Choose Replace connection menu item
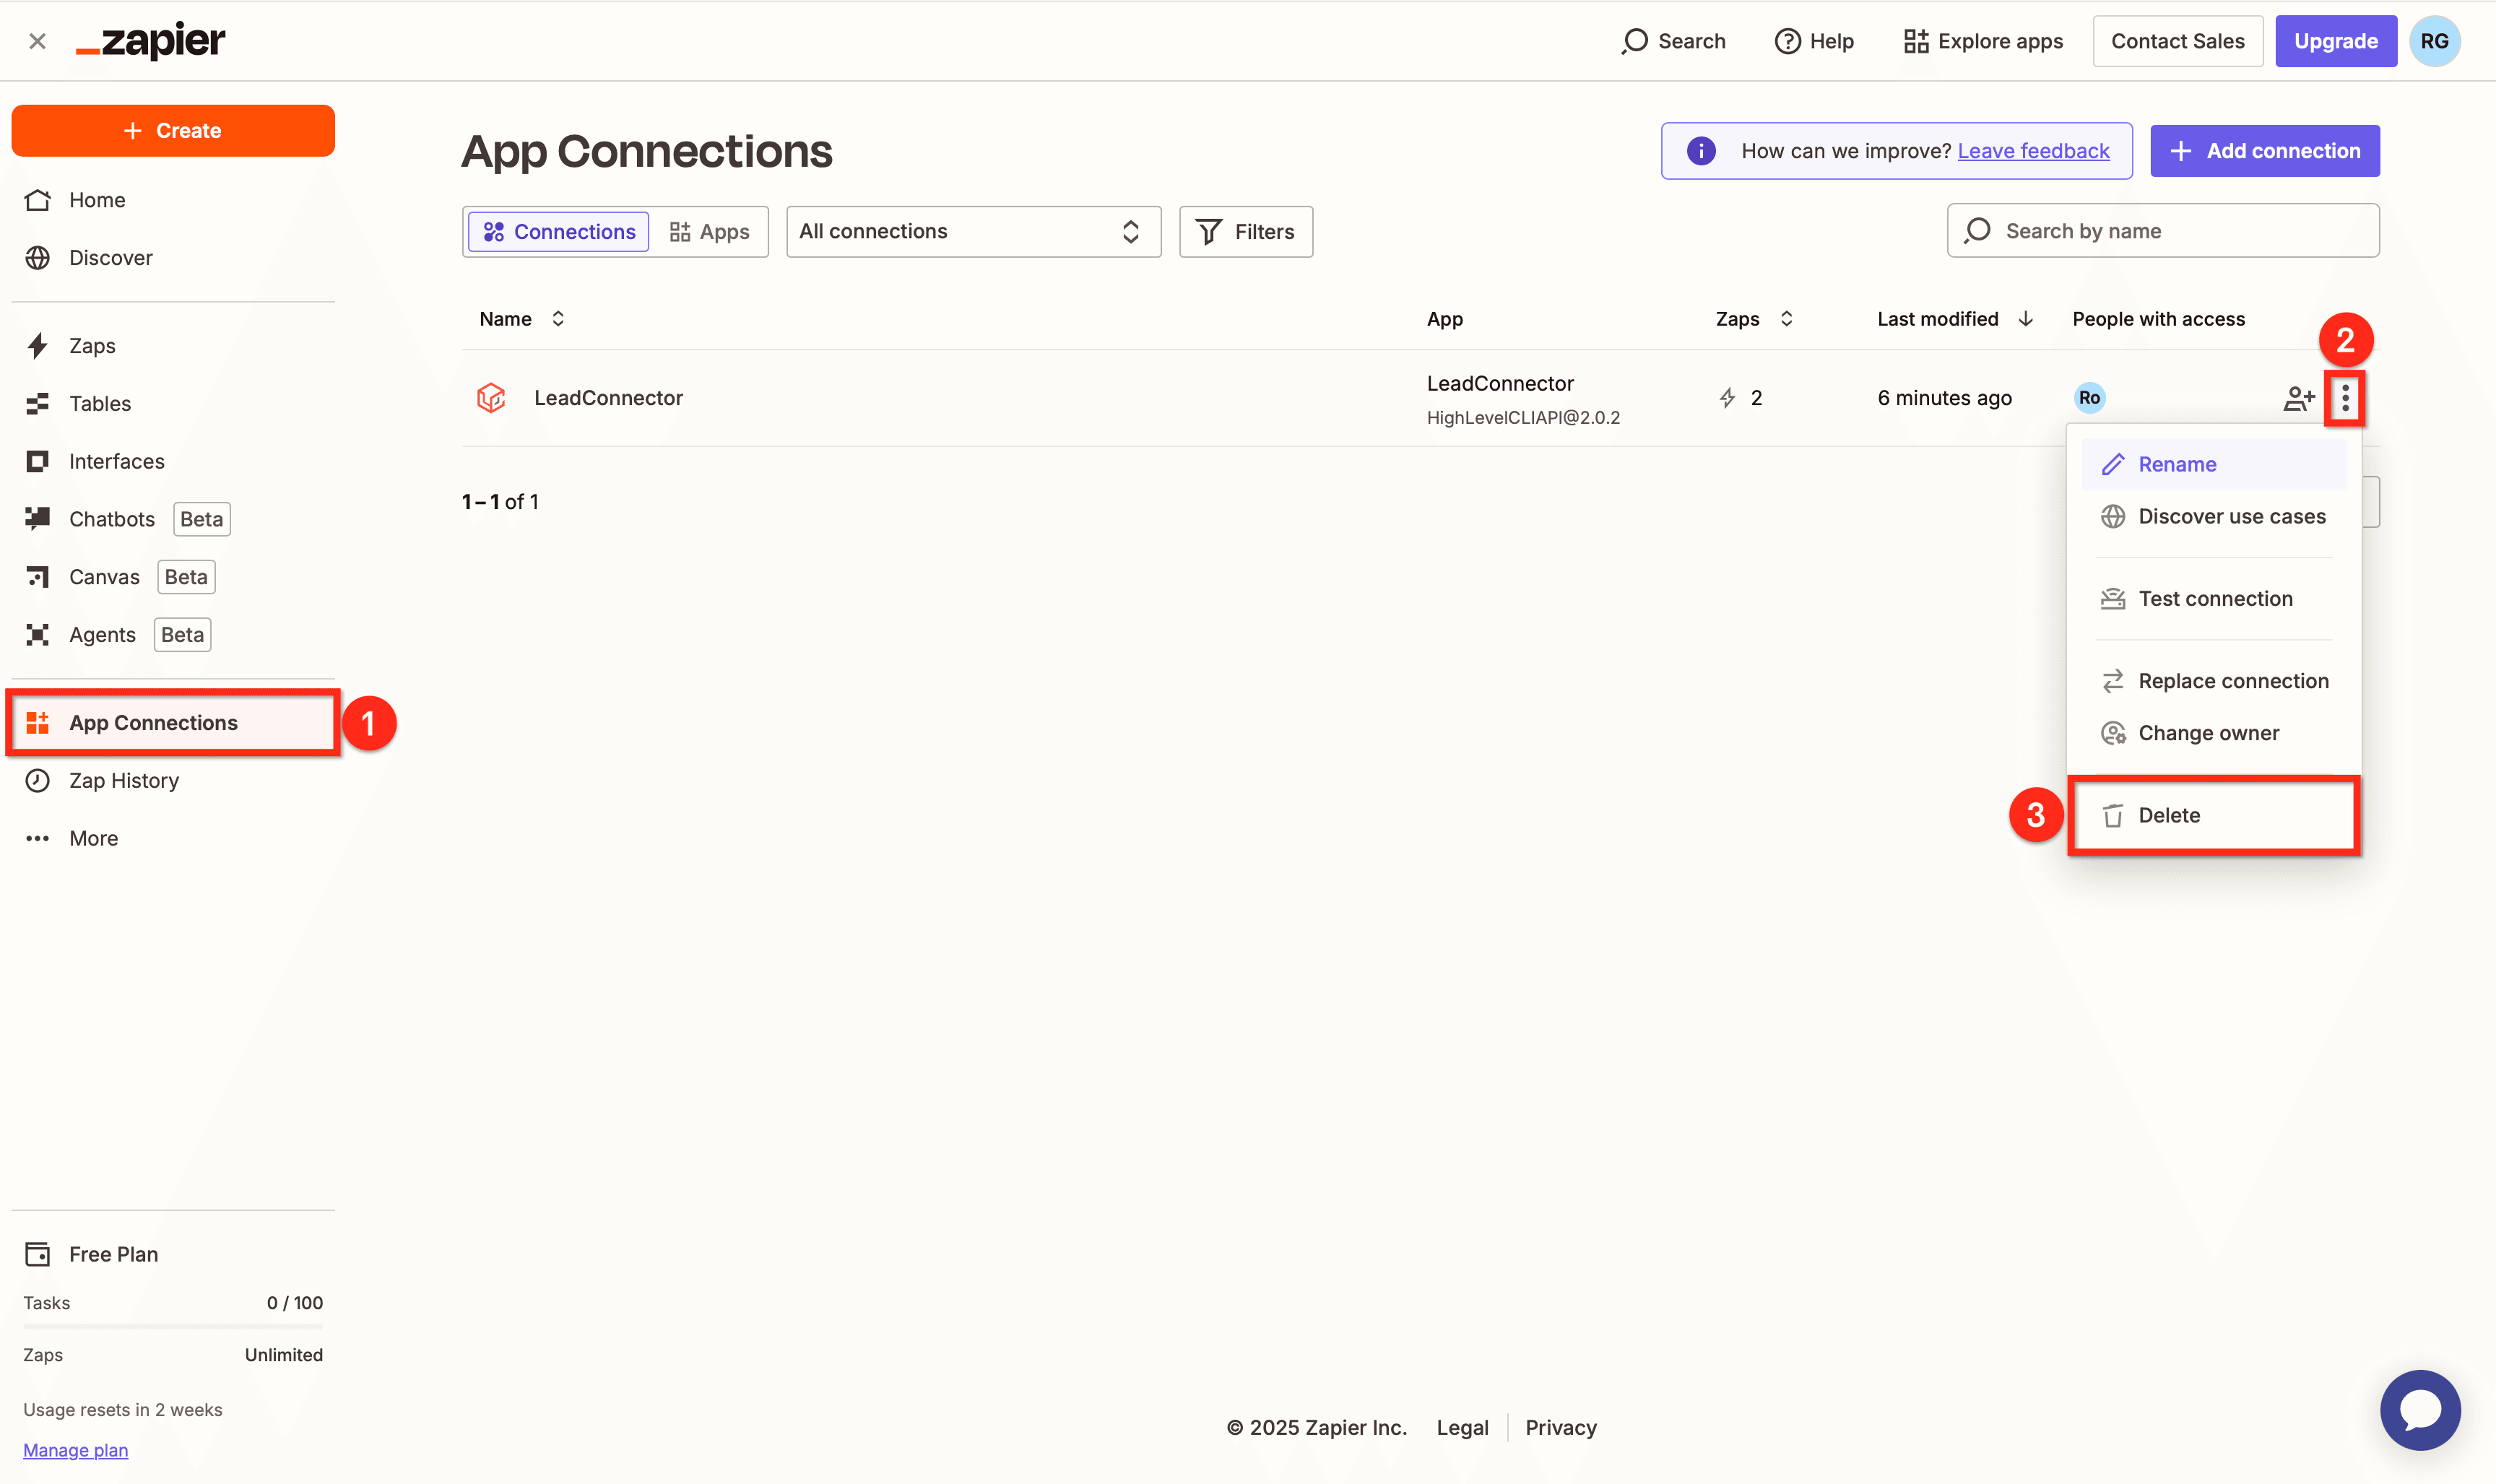The image size is (2496, 1484). click(2214, 681)
